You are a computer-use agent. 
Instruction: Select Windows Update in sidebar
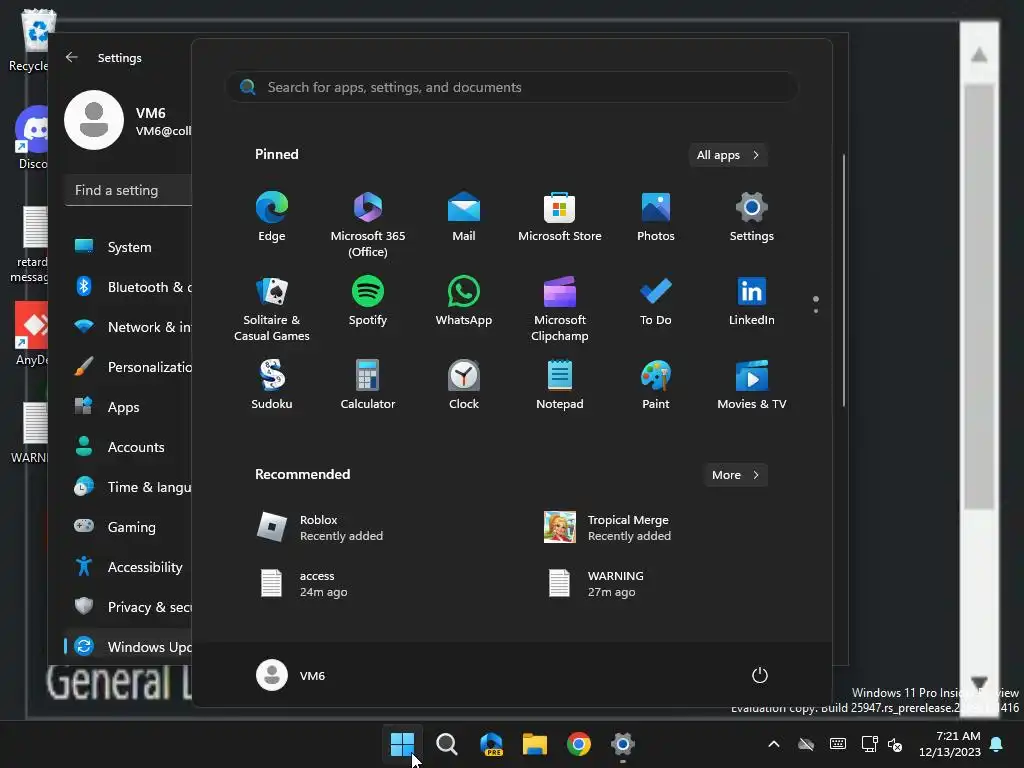click(129, 647)
